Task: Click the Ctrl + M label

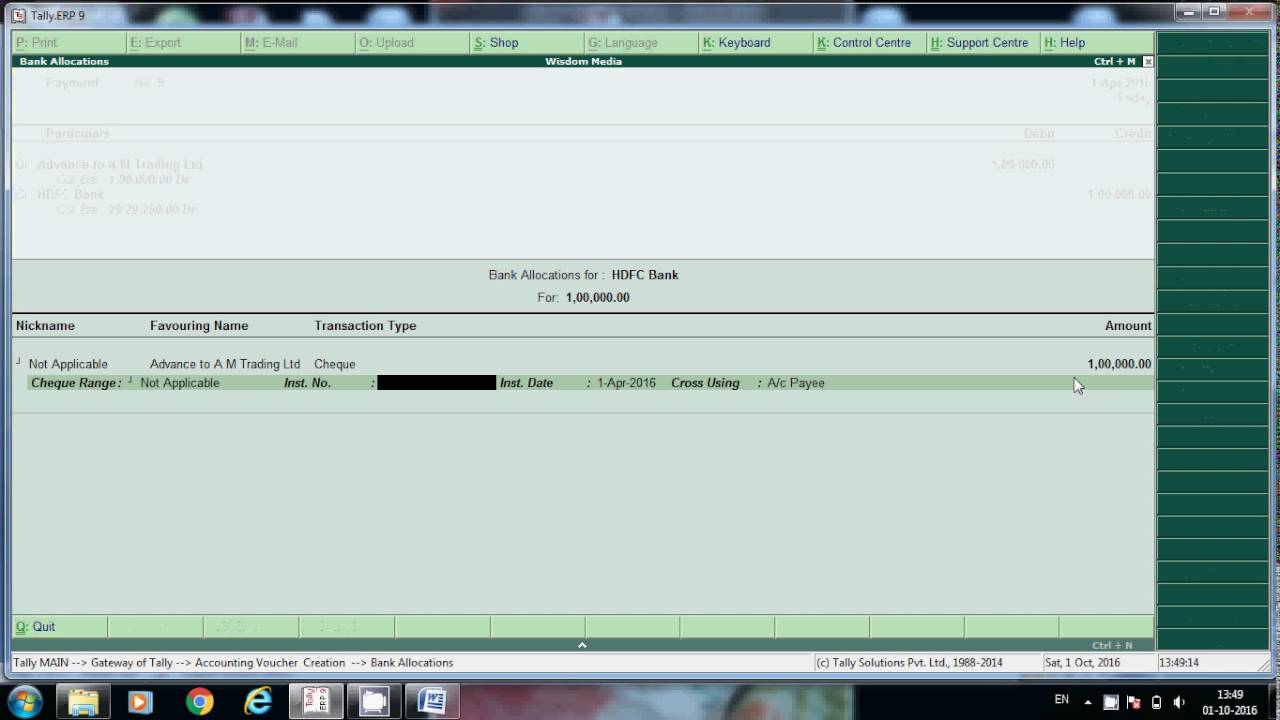Action: pos(1114,62)
